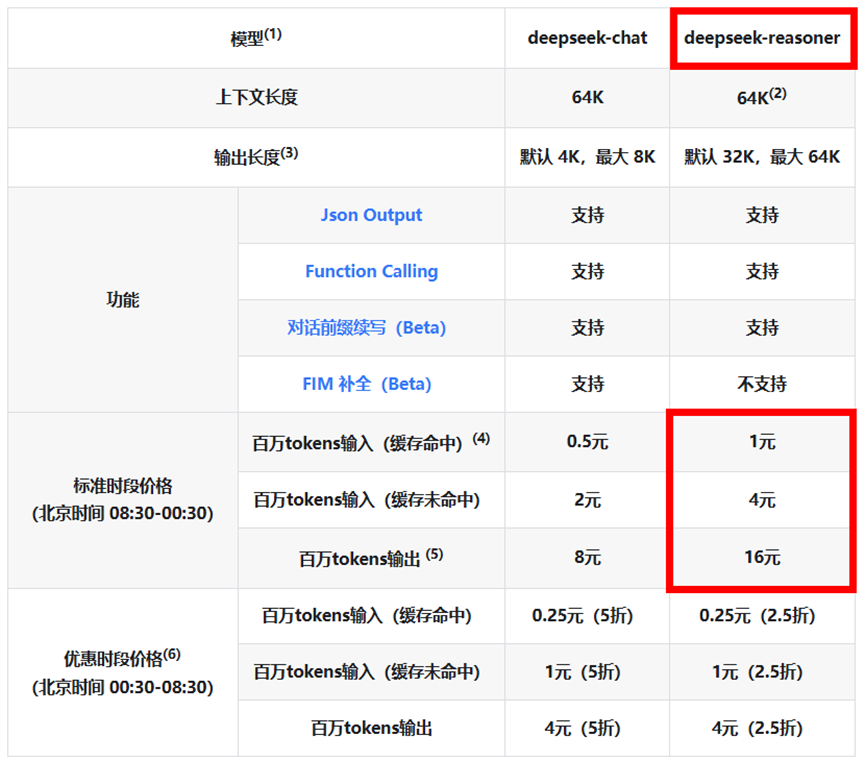Image resolution: width=865 pixels, height=761 pixels.
Task: Open the 对话前缀续写 (Beta) link
Action: click(x=366, y=328)
